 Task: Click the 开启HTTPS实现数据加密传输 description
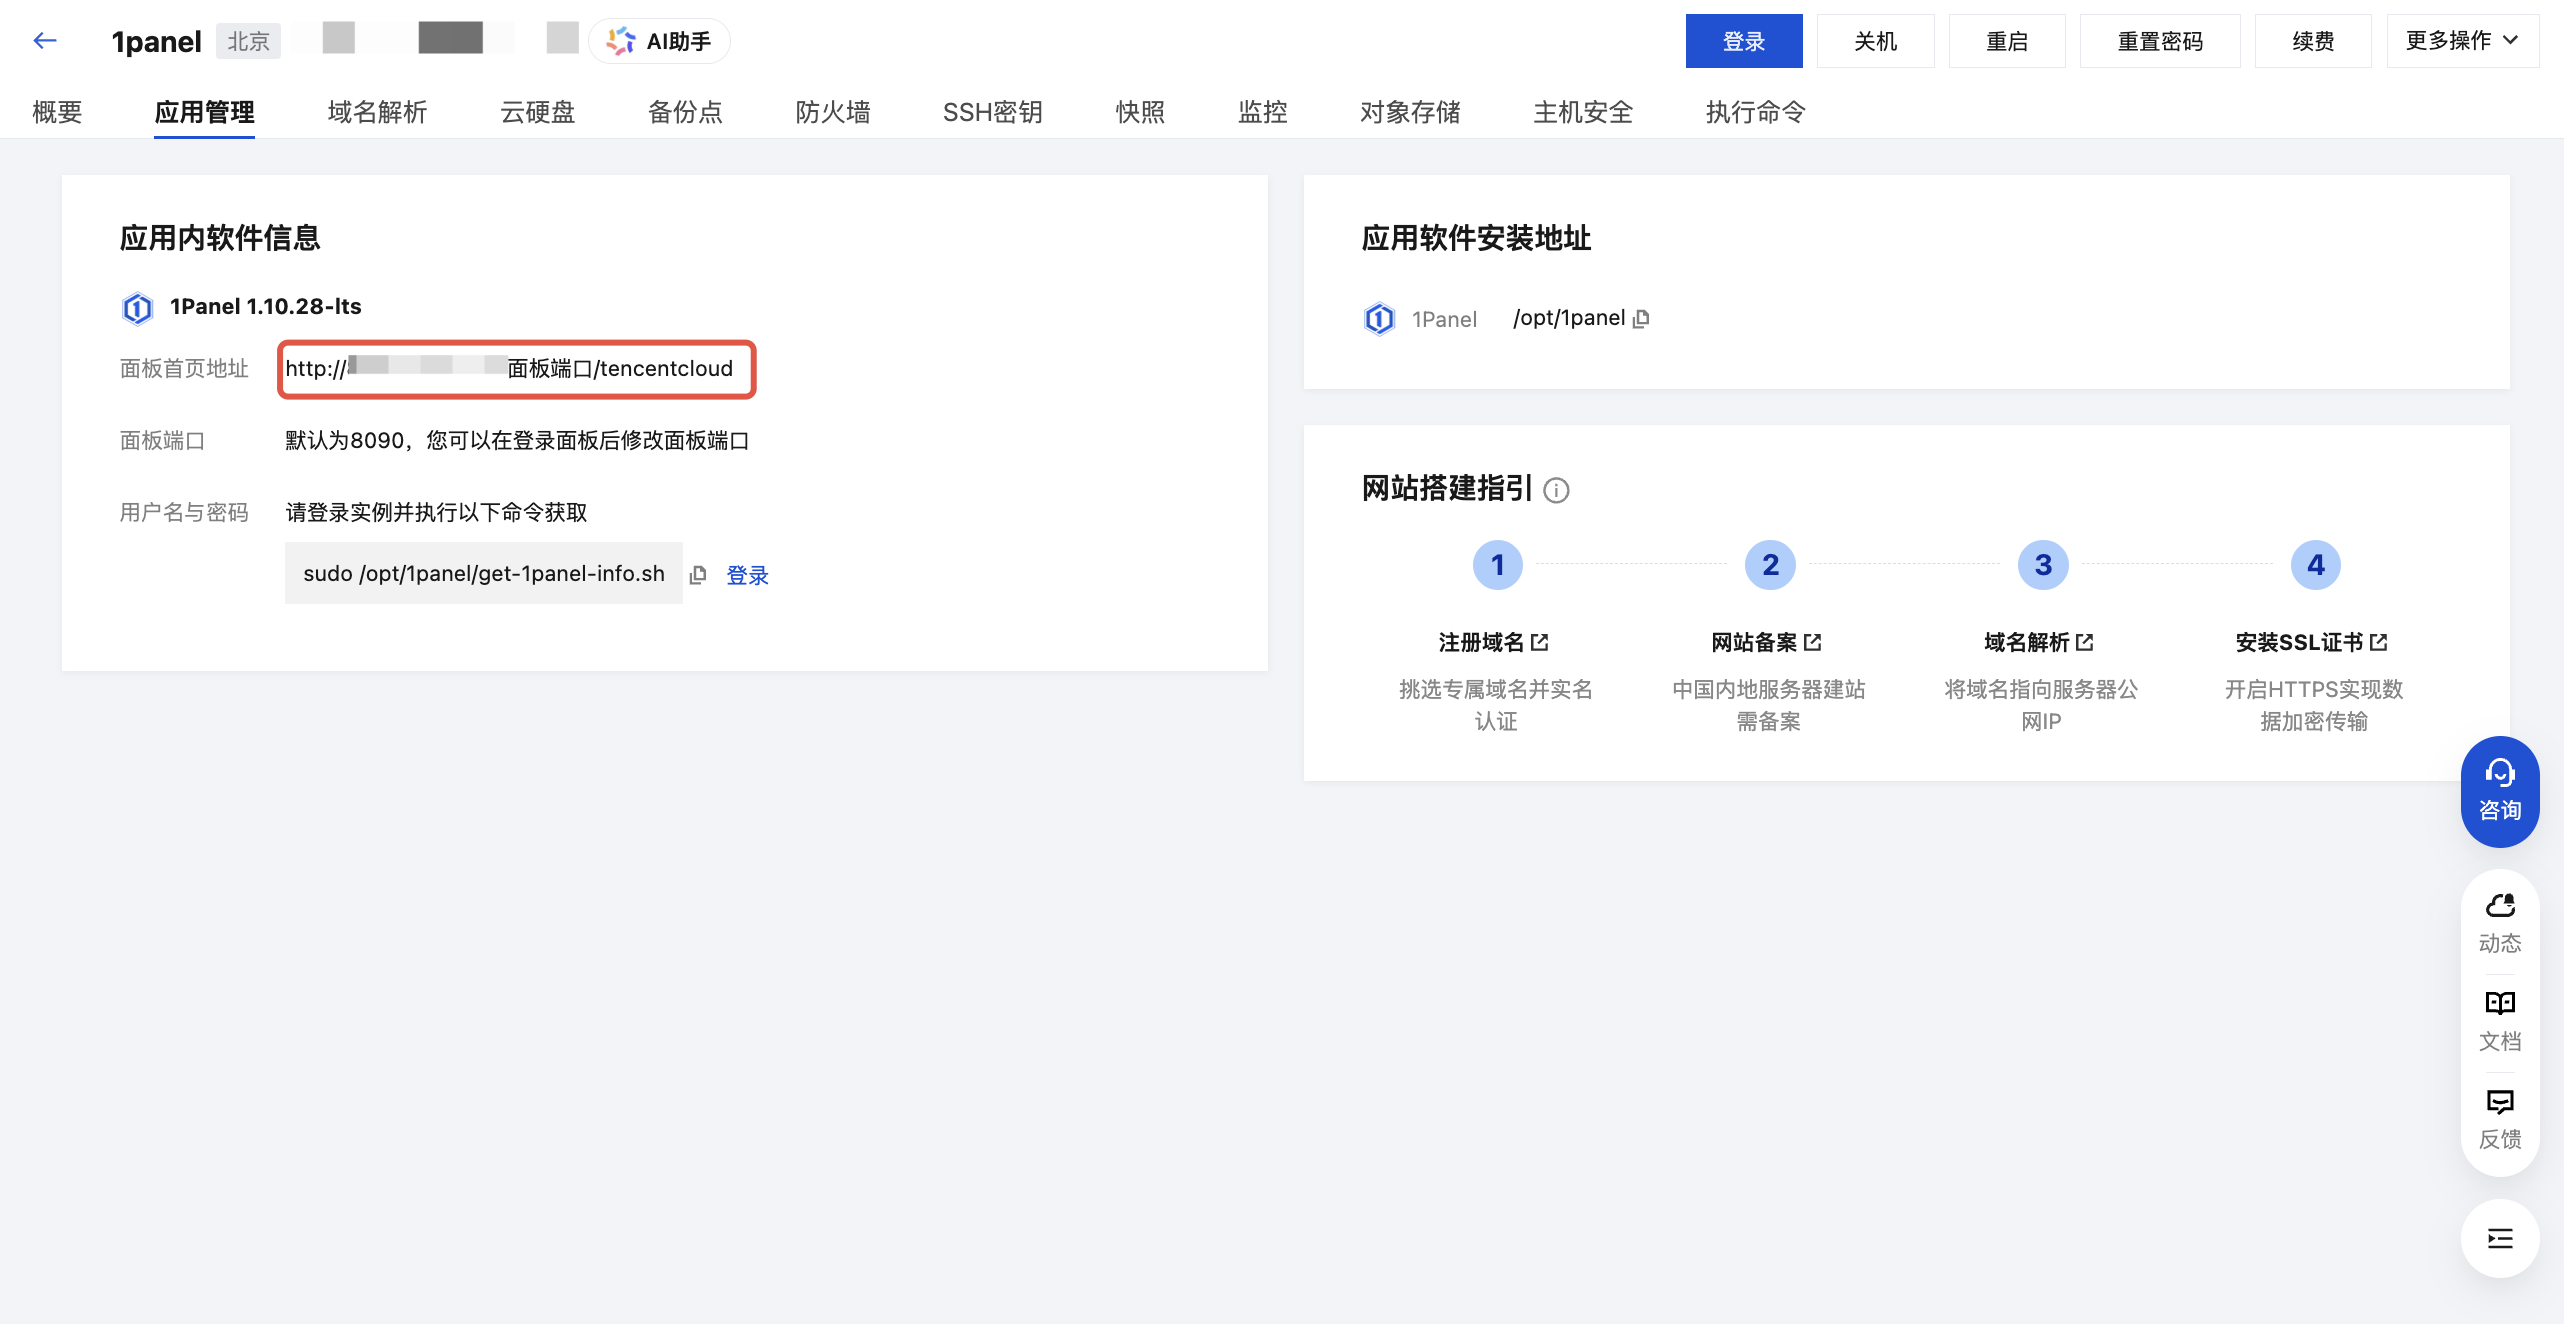tap(2314, 705)
